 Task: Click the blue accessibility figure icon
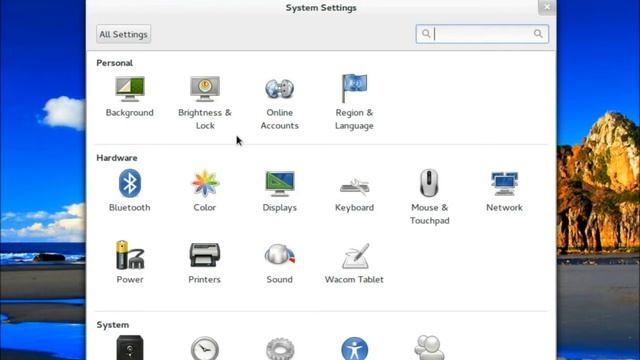point(355,349)
